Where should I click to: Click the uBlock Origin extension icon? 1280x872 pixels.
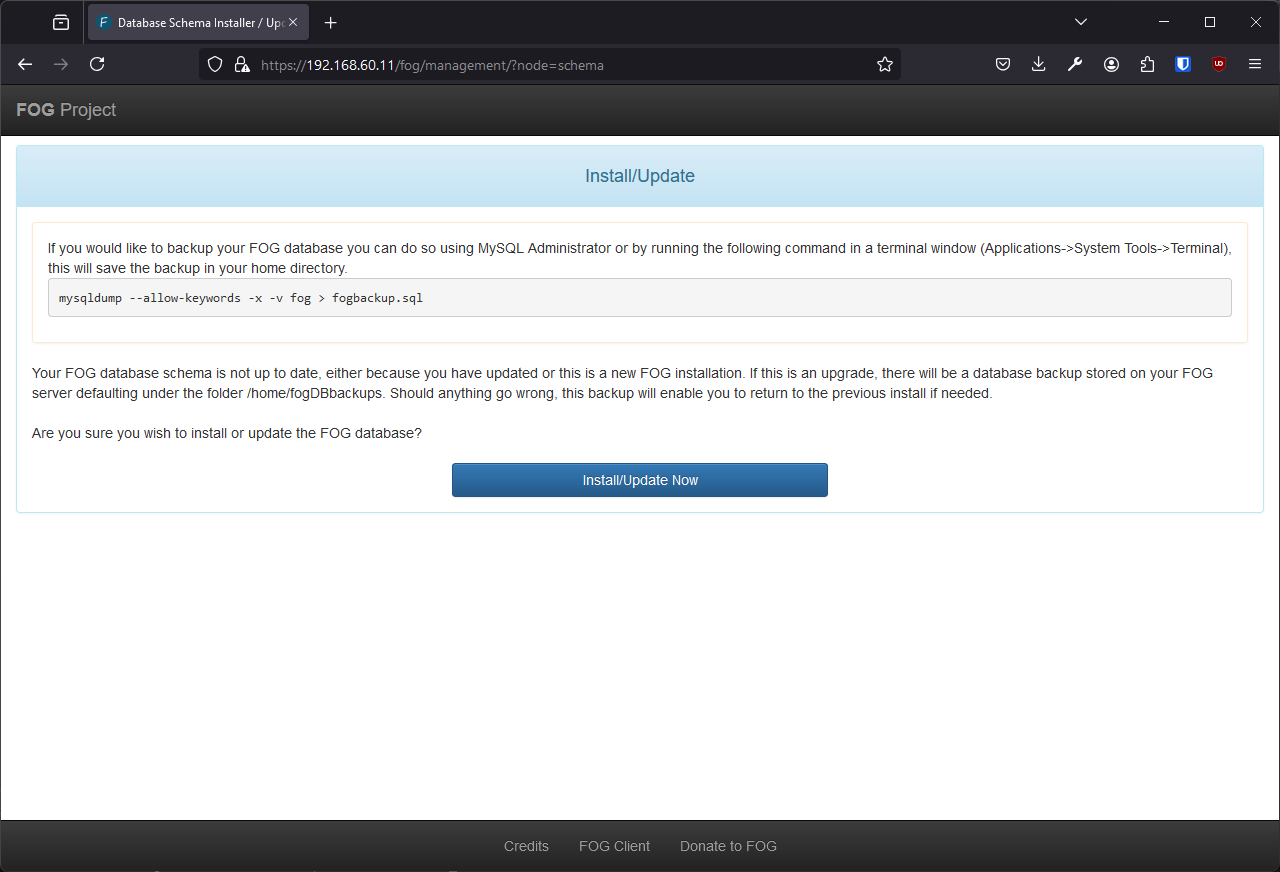click(1219, 64)
